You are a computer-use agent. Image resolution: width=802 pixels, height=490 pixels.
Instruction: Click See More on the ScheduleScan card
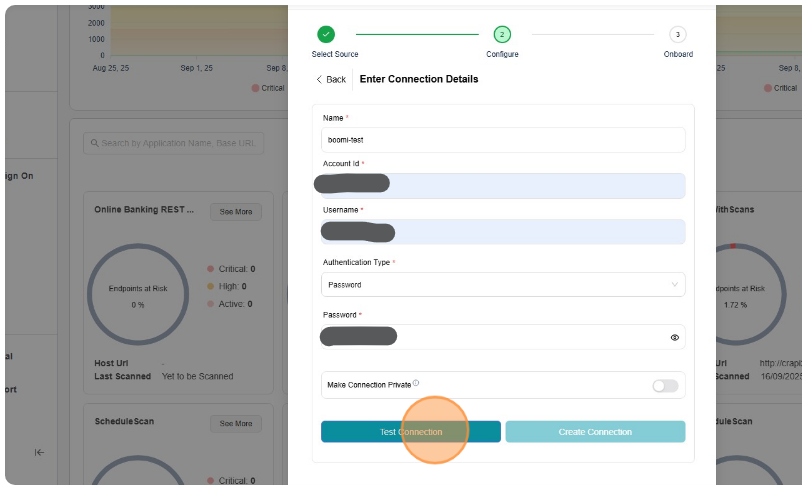236,424
